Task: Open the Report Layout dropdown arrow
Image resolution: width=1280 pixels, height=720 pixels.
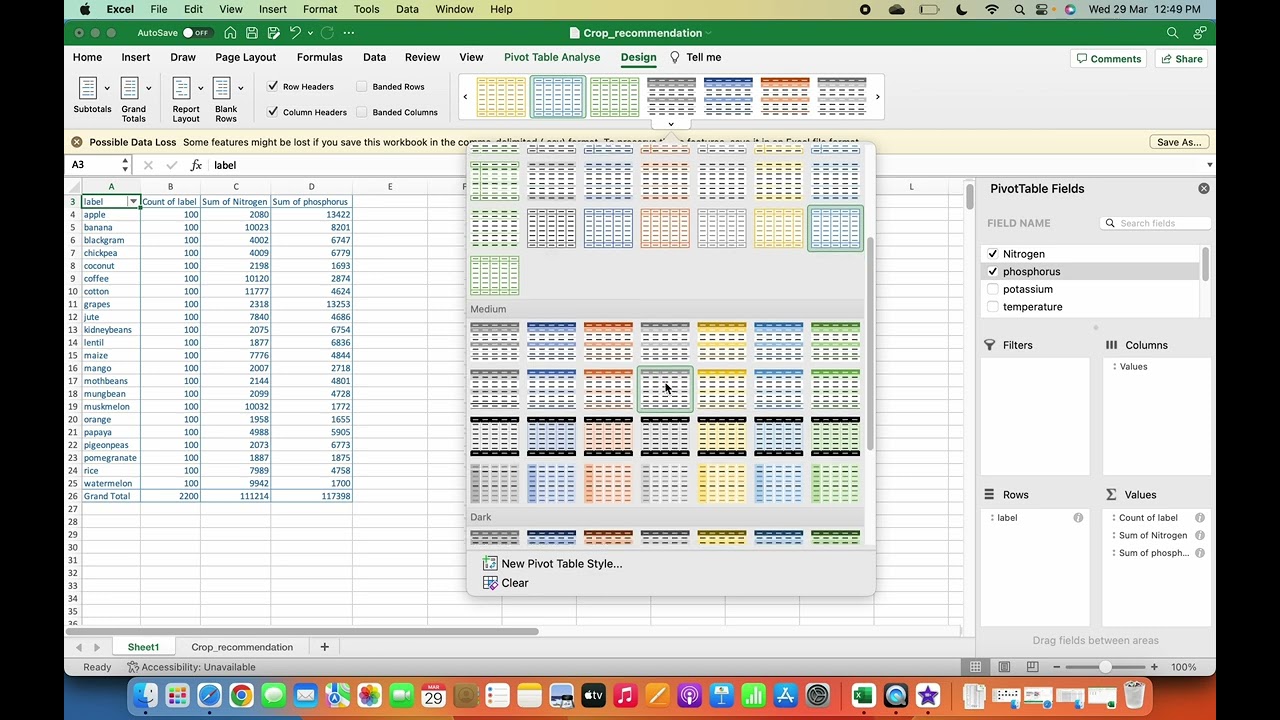Action: click(x=201, y=88)
